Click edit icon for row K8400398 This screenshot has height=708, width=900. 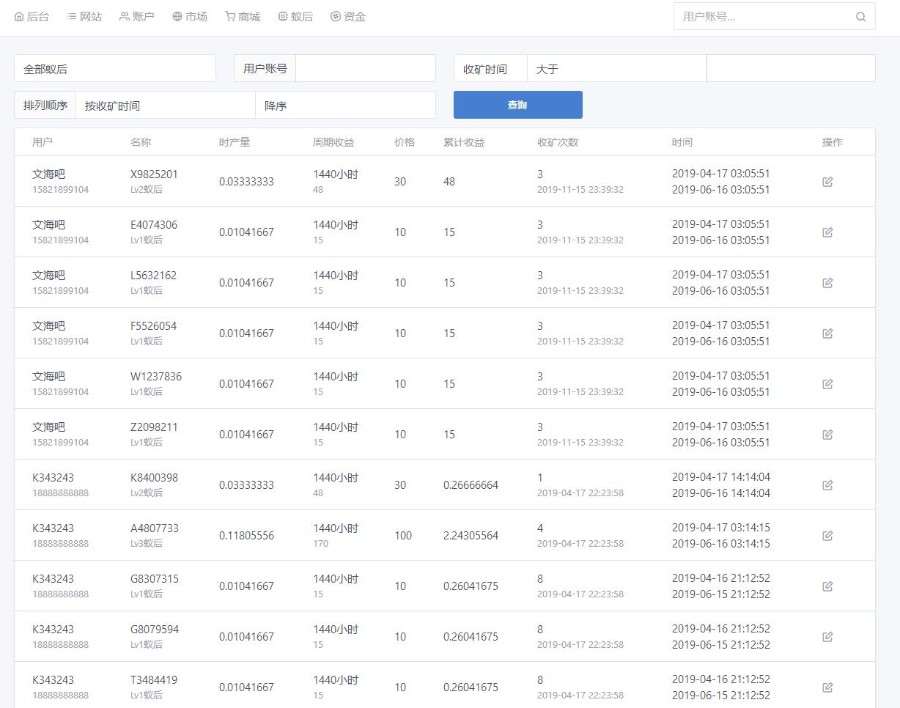827,485
